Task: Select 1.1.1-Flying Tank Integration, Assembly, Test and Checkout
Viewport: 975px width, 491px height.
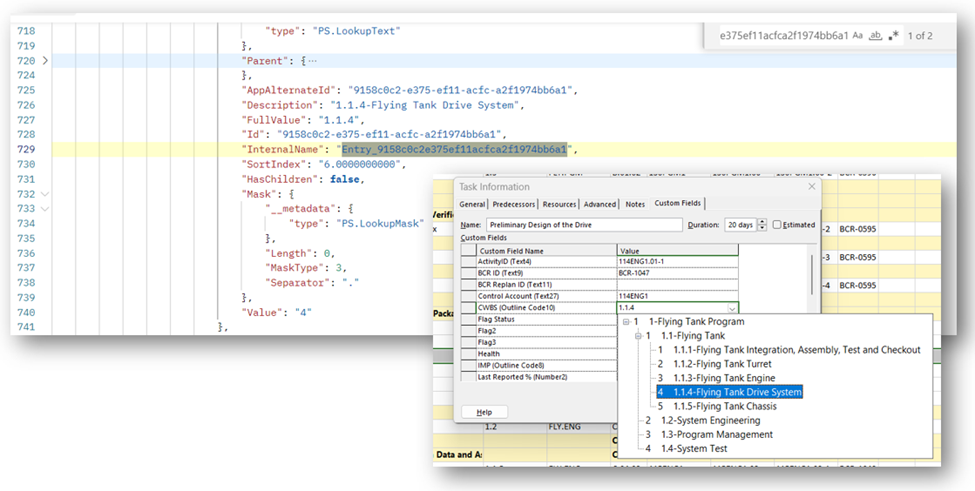Action: click(x=797, y=350)
